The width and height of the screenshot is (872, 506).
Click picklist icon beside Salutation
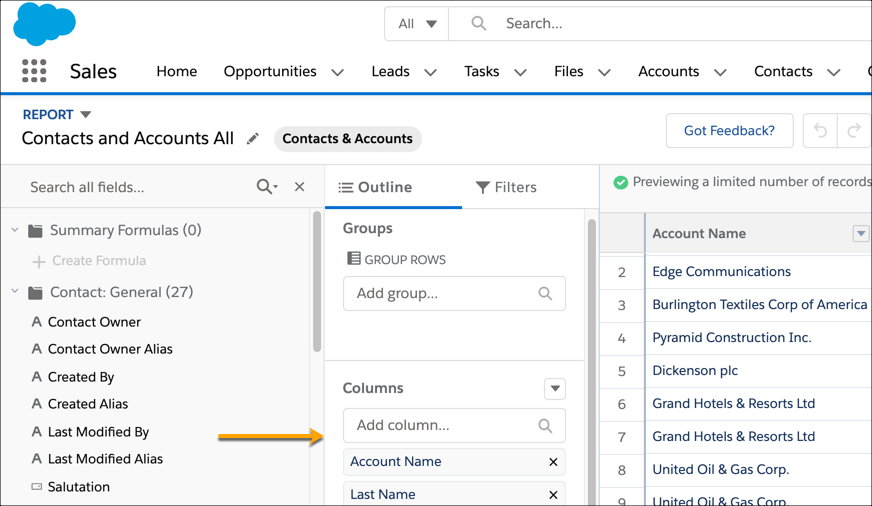tap(37, 487)
